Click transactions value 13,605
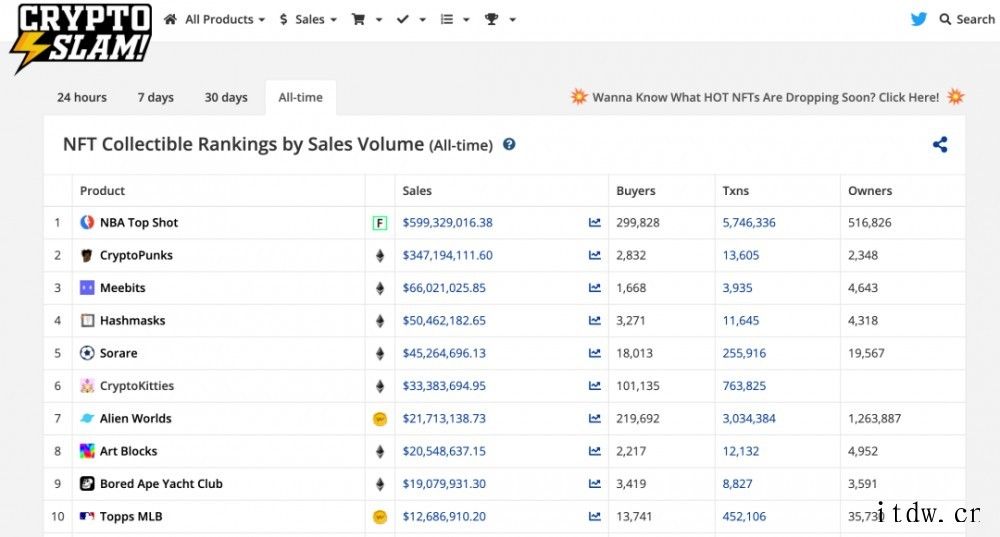This screenshot has height=537, width=1000. (x=741, y=255)
